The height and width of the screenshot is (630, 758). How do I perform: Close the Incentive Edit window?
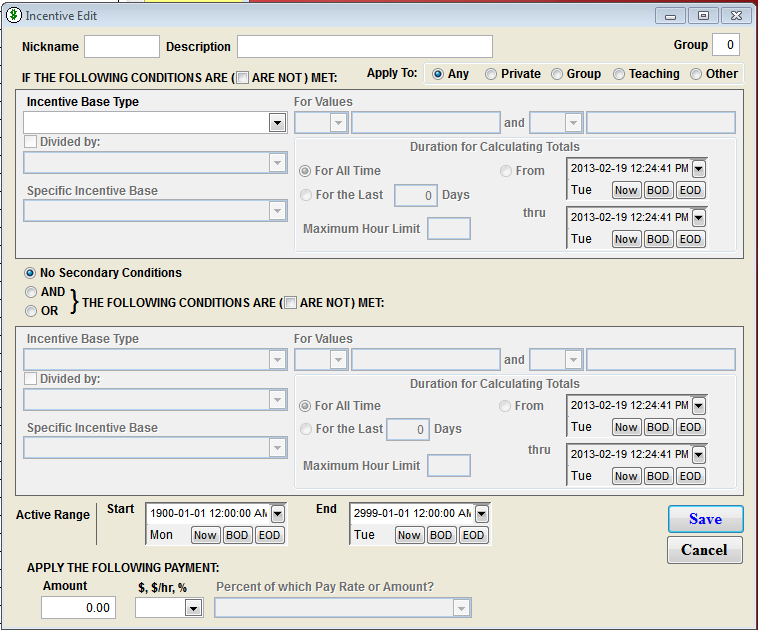pos(736,16)
